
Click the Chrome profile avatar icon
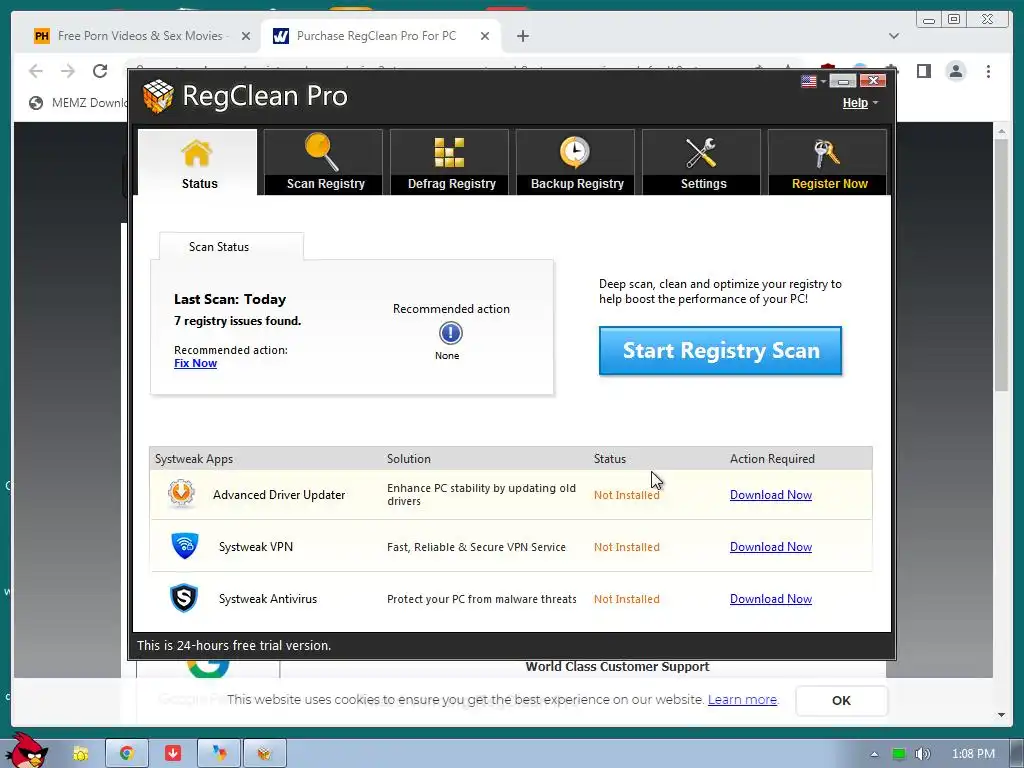tap(956, 71)
